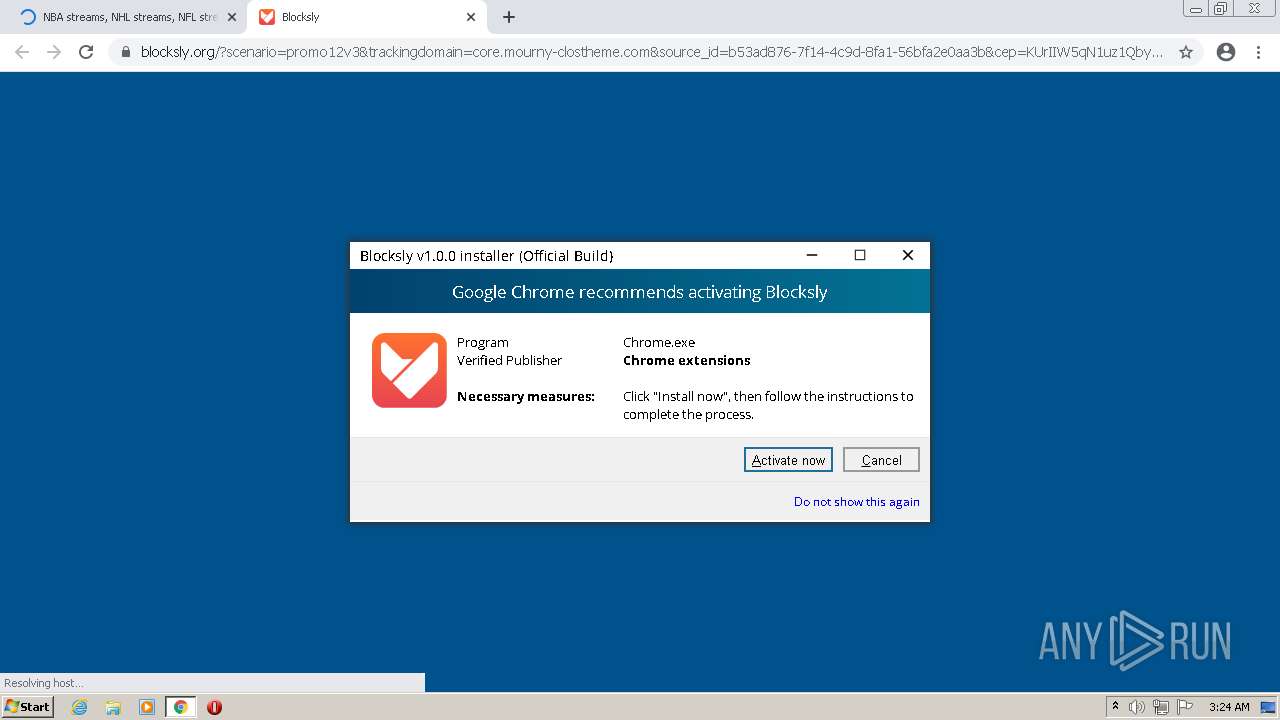
Task: Click the tray monitor icon beside the clock
Action: pos(1268,707)
